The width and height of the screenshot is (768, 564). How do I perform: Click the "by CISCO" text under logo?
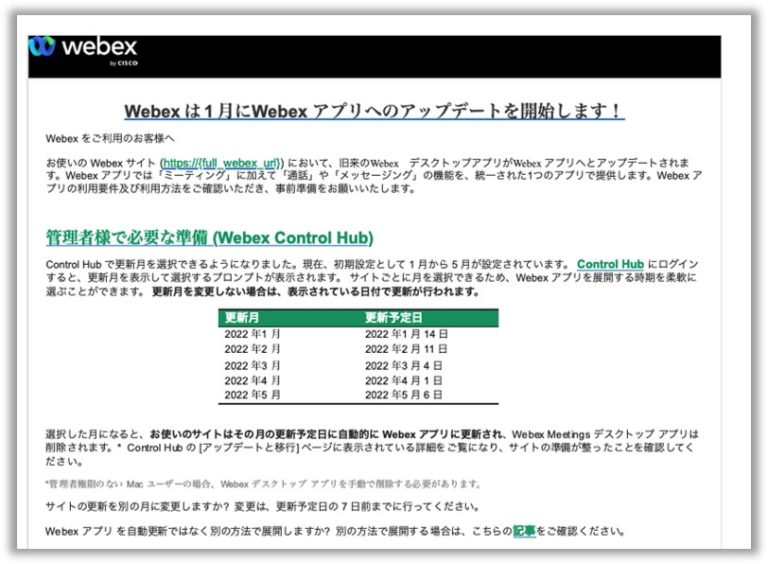click(x=121, y=64)
